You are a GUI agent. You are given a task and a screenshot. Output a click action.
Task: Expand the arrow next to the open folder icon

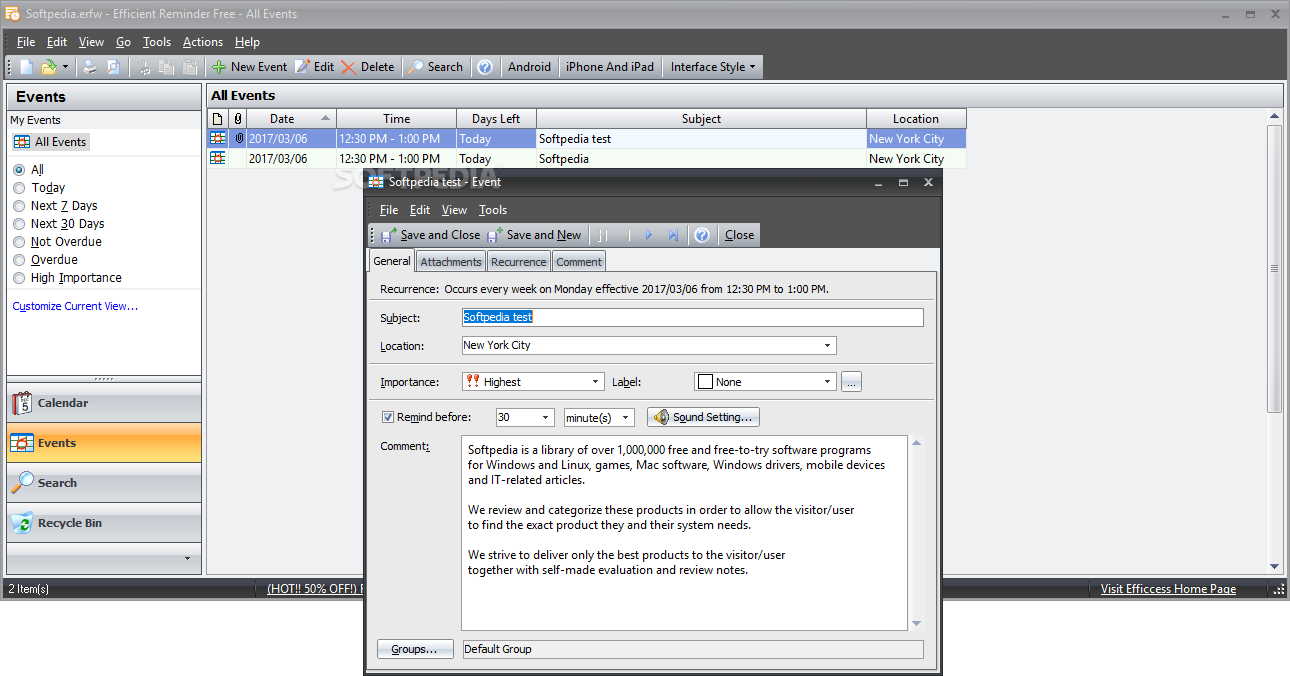pos(66,67)
